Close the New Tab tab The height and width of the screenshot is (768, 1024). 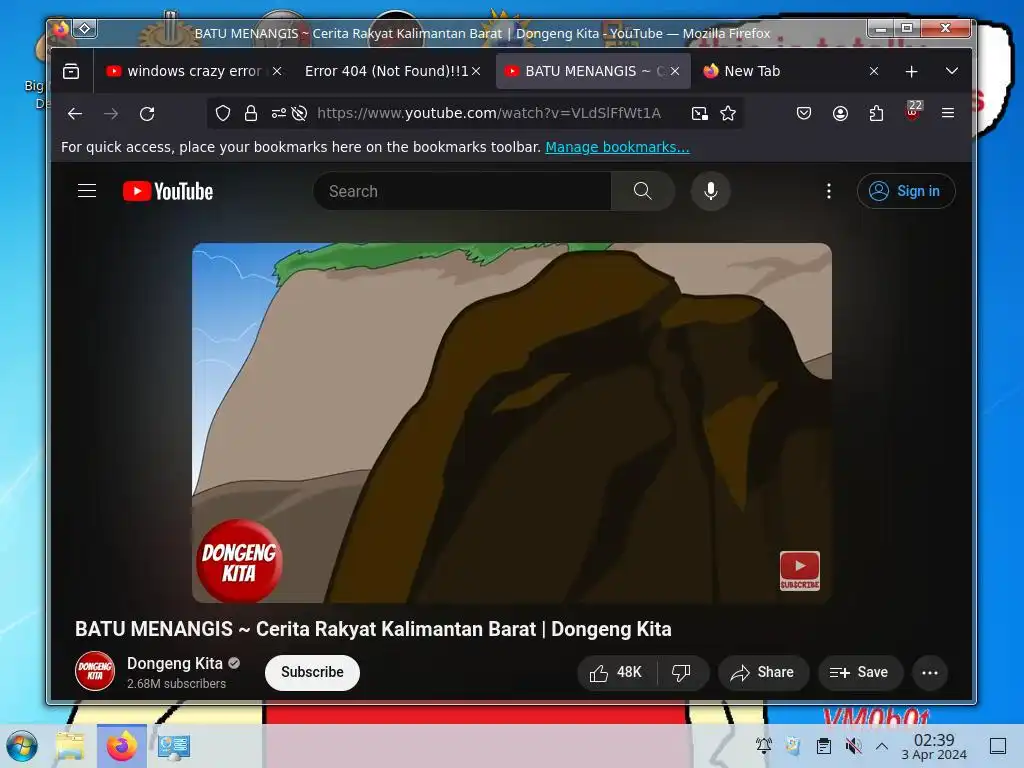874,71
